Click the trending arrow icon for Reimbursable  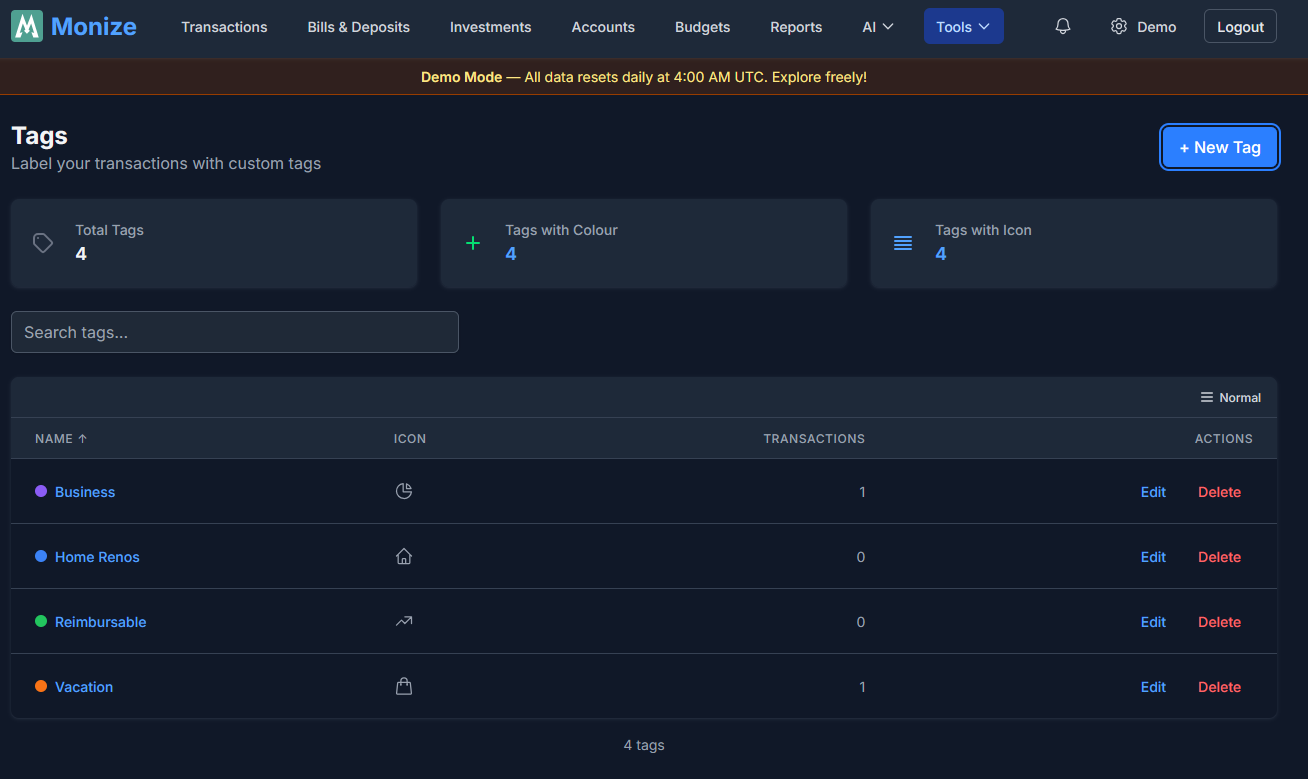[404, 621]
